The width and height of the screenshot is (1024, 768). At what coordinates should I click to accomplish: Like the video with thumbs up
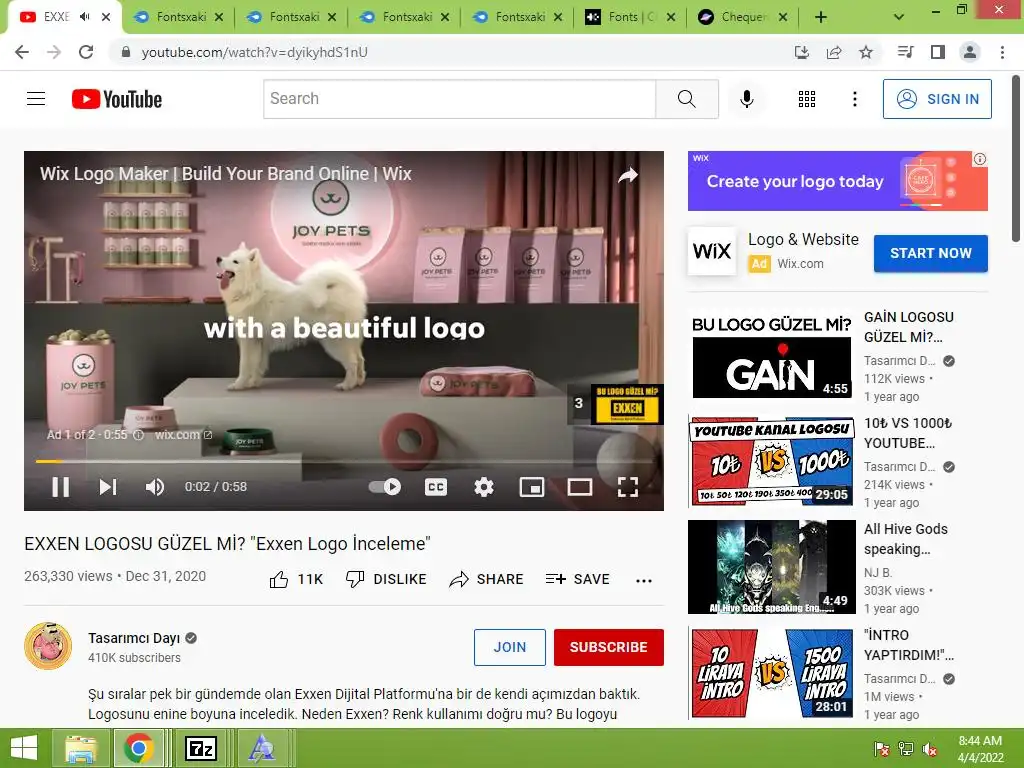296,579
